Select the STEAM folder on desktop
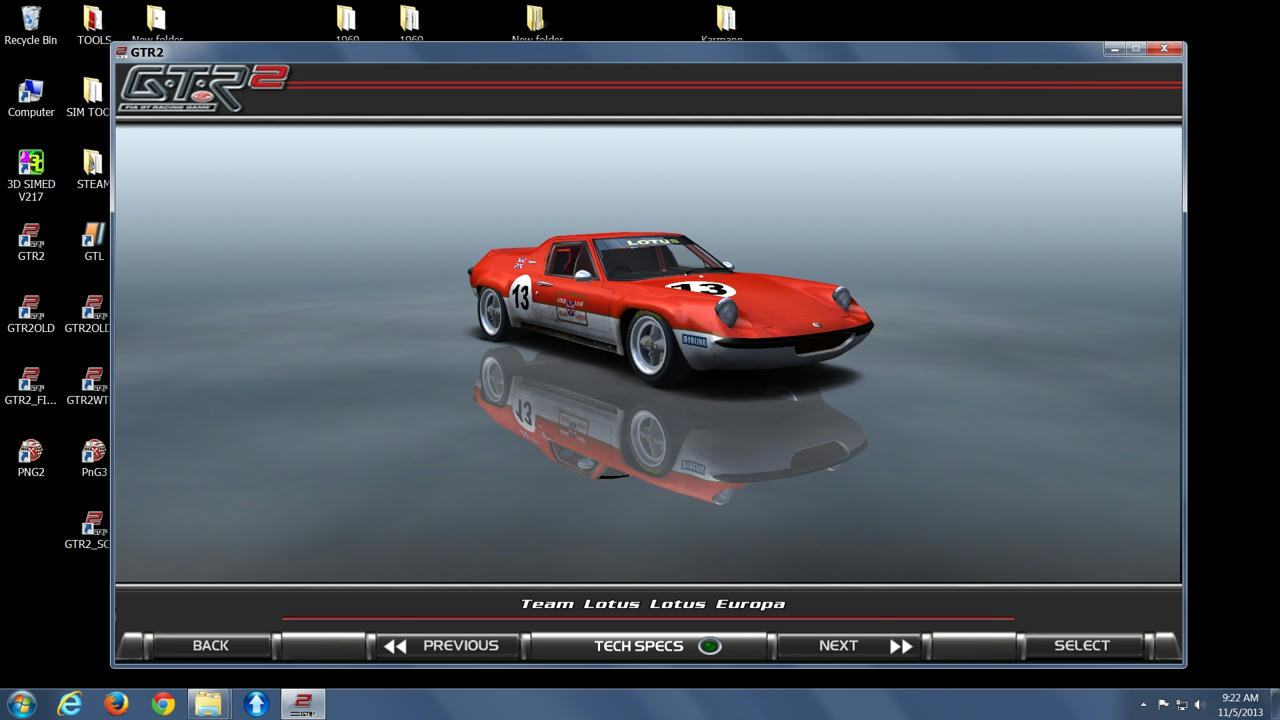The width and height of the screenshot is (1280, 720). pyautogui.click(x=93, y=169)
